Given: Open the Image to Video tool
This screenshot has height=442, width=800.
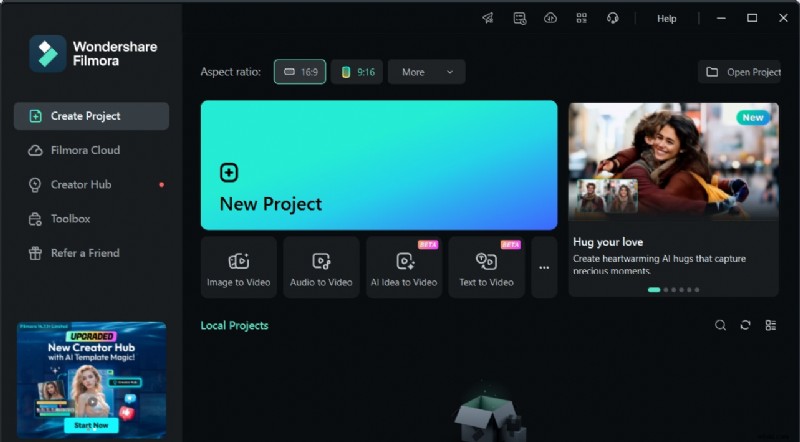Looking at the screenshot, I should (238, 267).
